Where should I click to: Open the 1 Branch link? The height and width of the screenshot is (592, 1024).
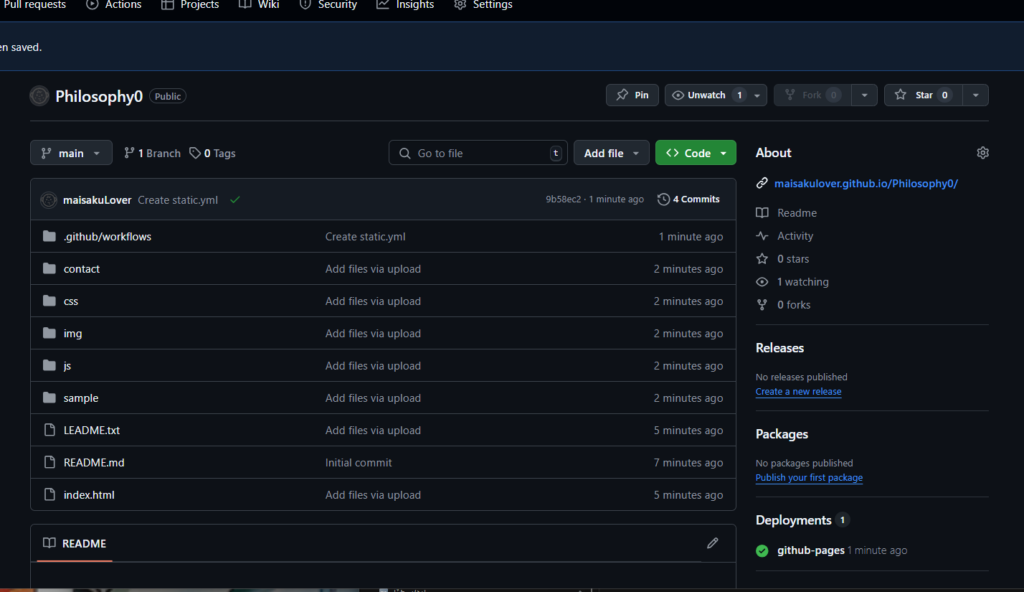152,153
